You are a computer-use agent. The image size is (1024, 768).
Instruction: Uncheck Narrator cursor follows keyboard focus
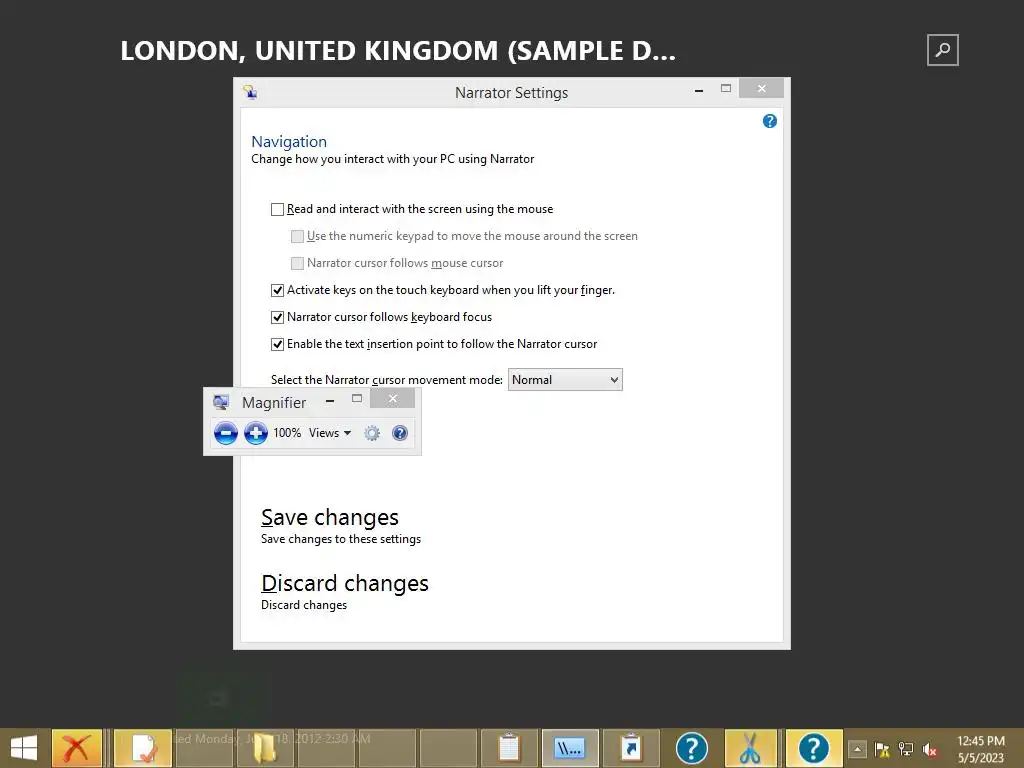click(x=278, y=317)
